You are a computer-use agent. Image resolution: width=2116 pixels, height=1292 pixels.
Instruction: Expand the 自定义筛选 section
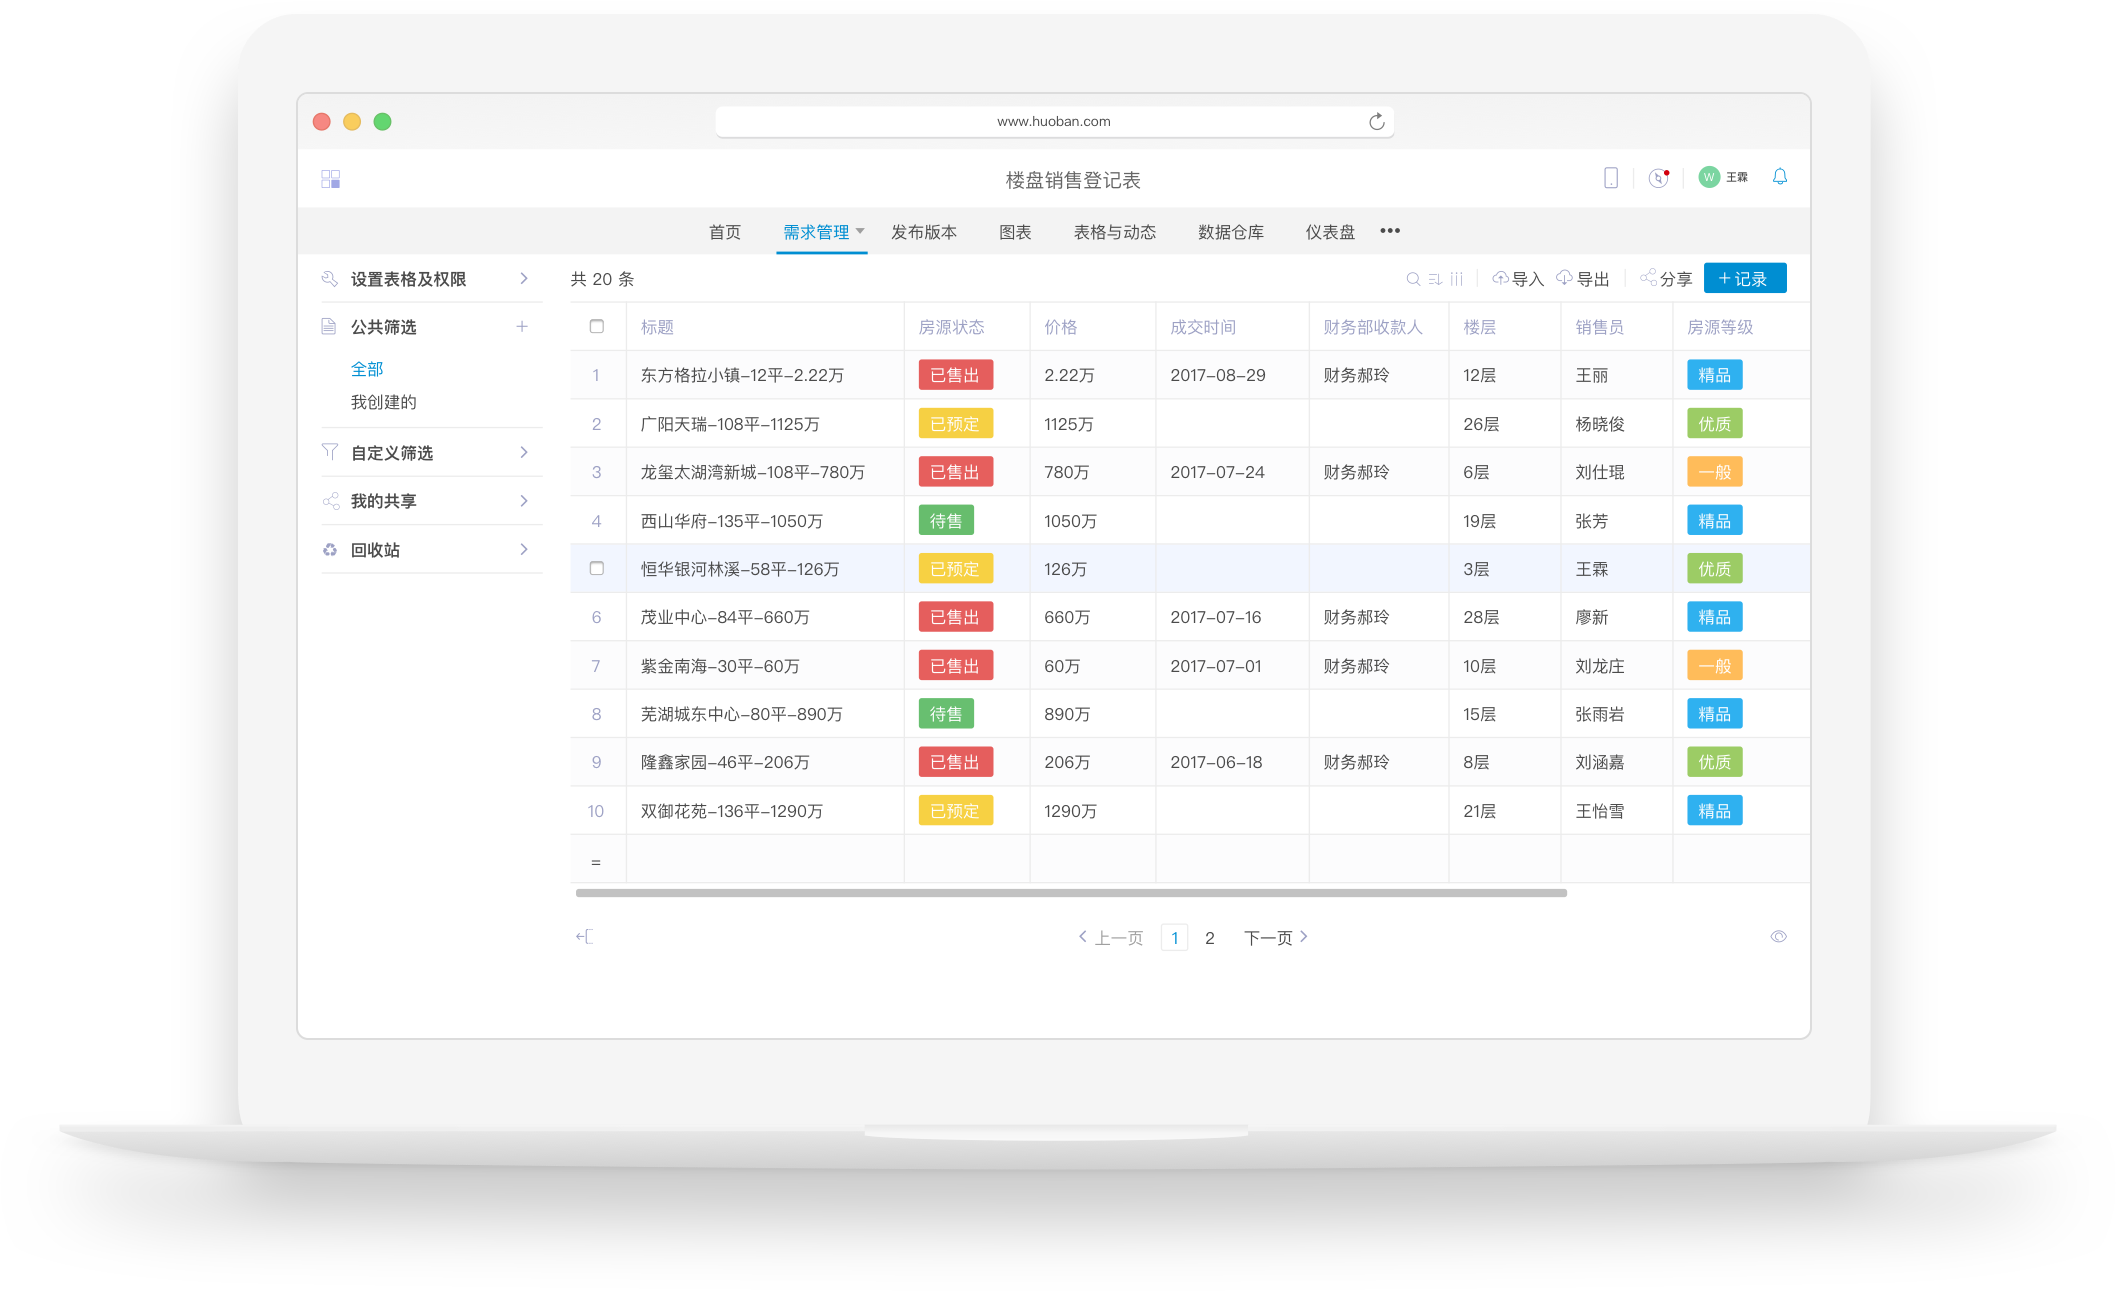point(392,452)
